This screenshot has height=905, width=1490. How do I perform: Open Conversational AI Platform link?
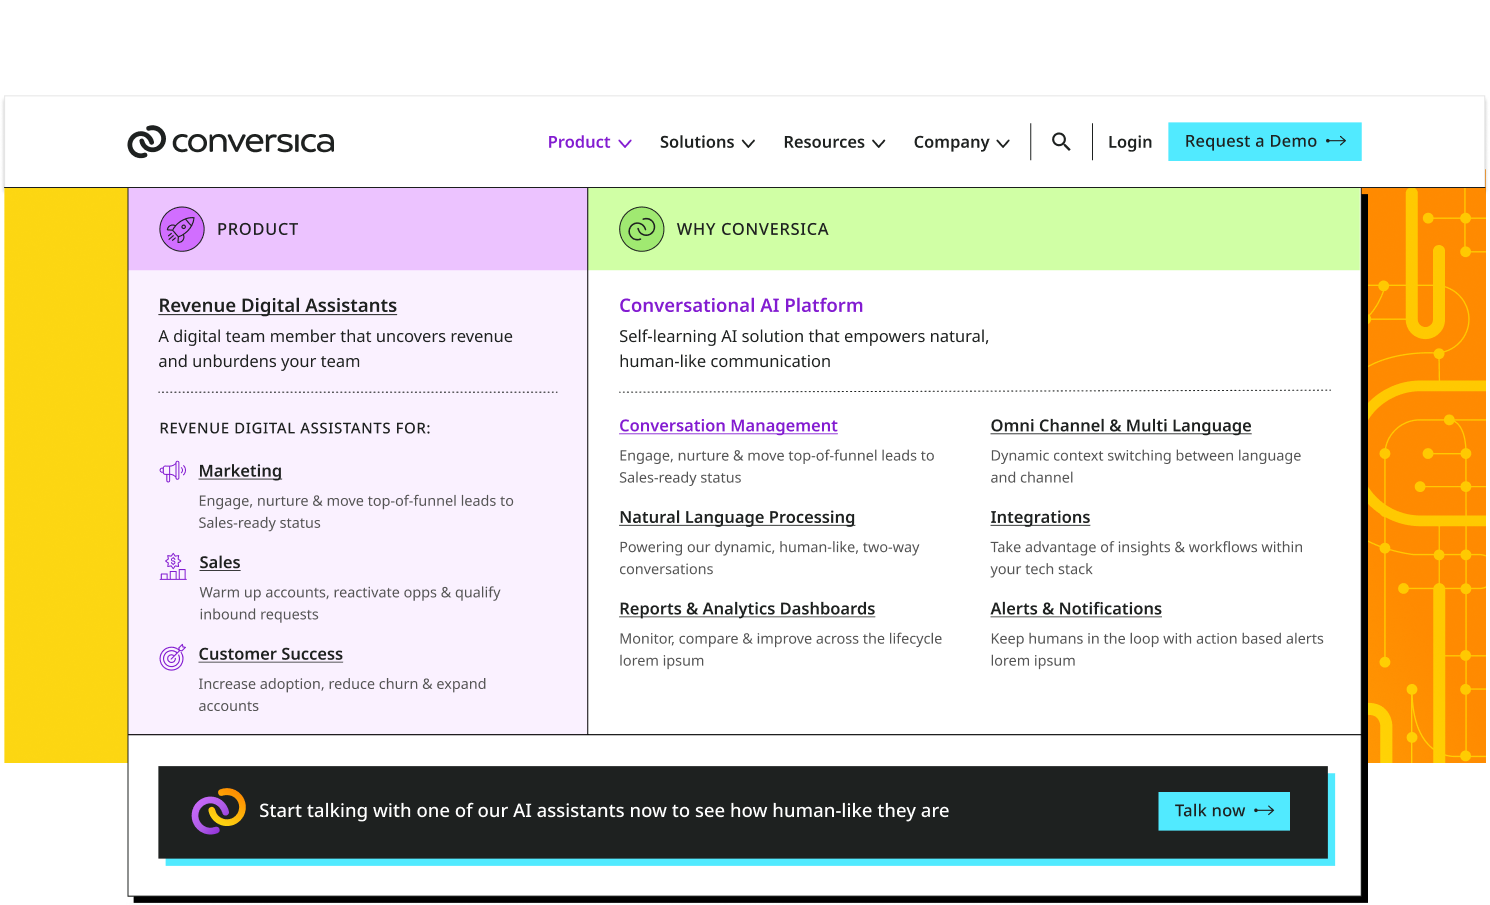coord(740,306)
